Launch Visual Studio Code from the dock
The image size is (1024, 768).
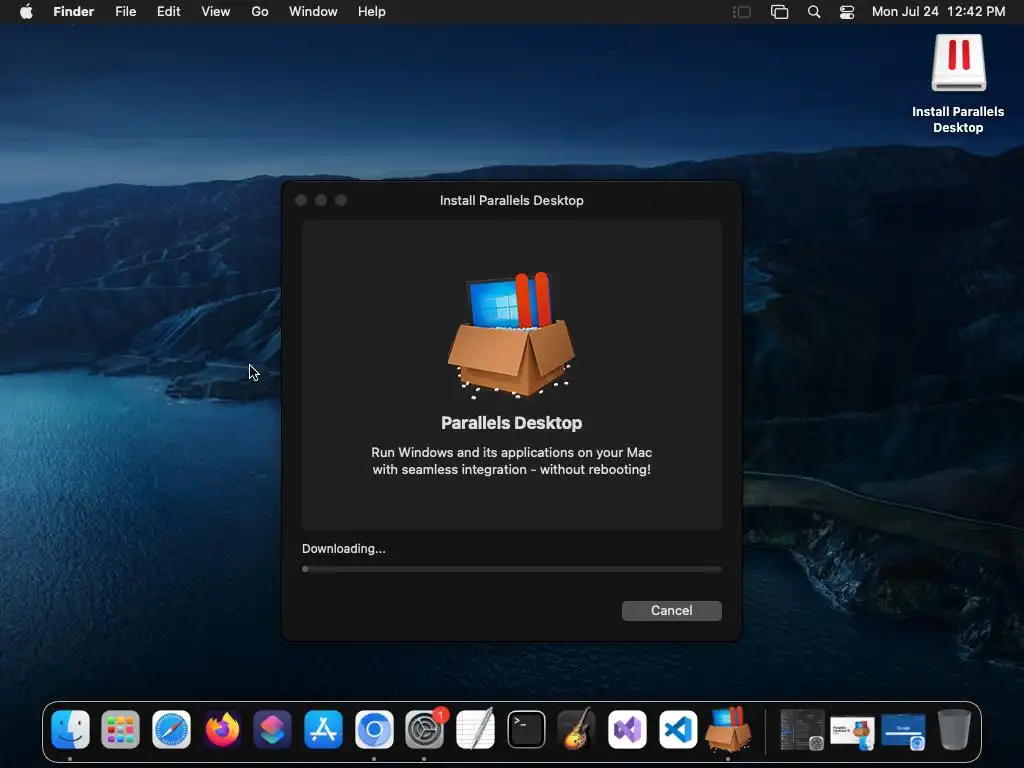tap(678, 729)
